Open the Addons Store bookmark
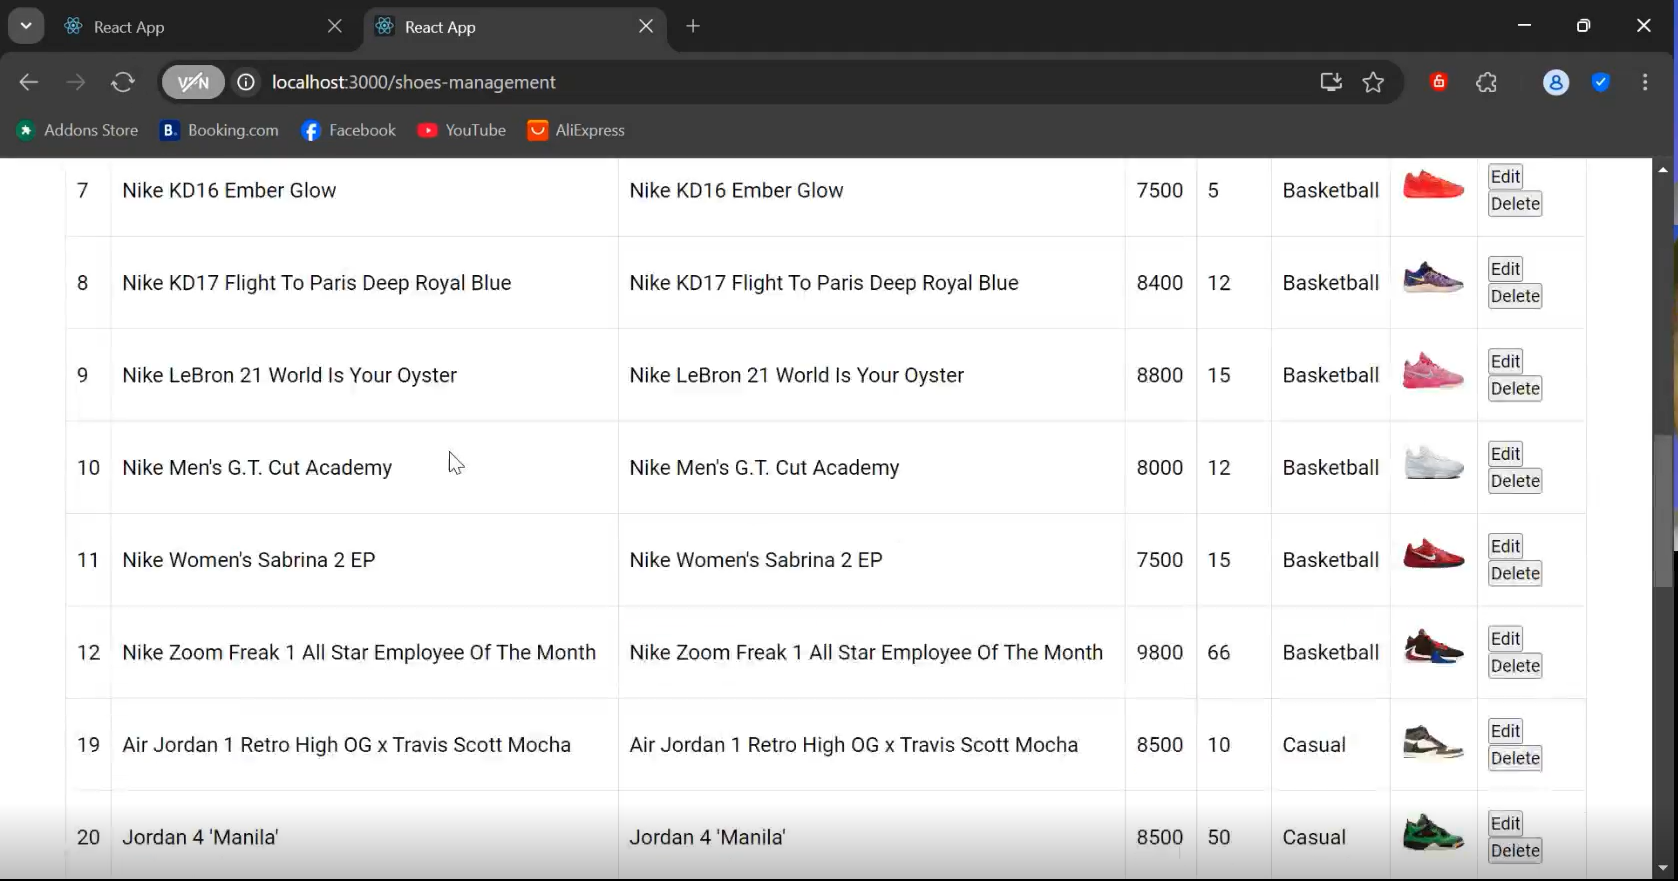Screen dimensions: 1678x881 77,130
